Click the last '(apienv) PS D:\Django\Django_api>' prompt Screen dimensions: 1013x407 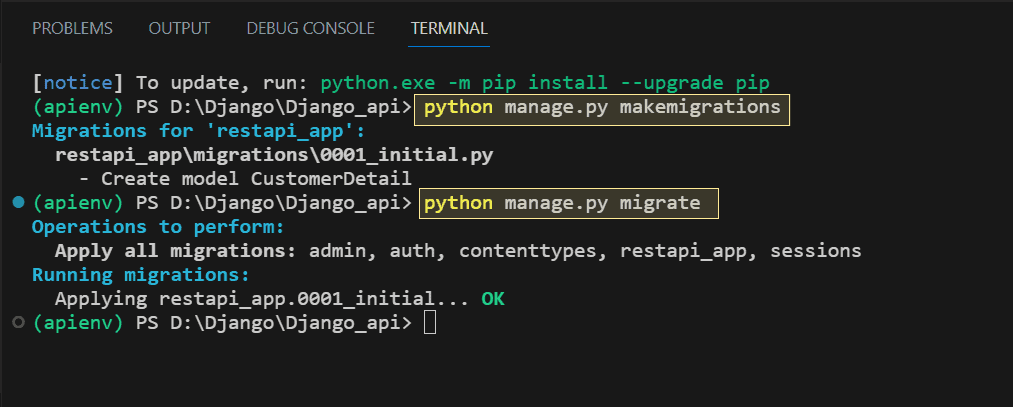[x=222, y=323]
